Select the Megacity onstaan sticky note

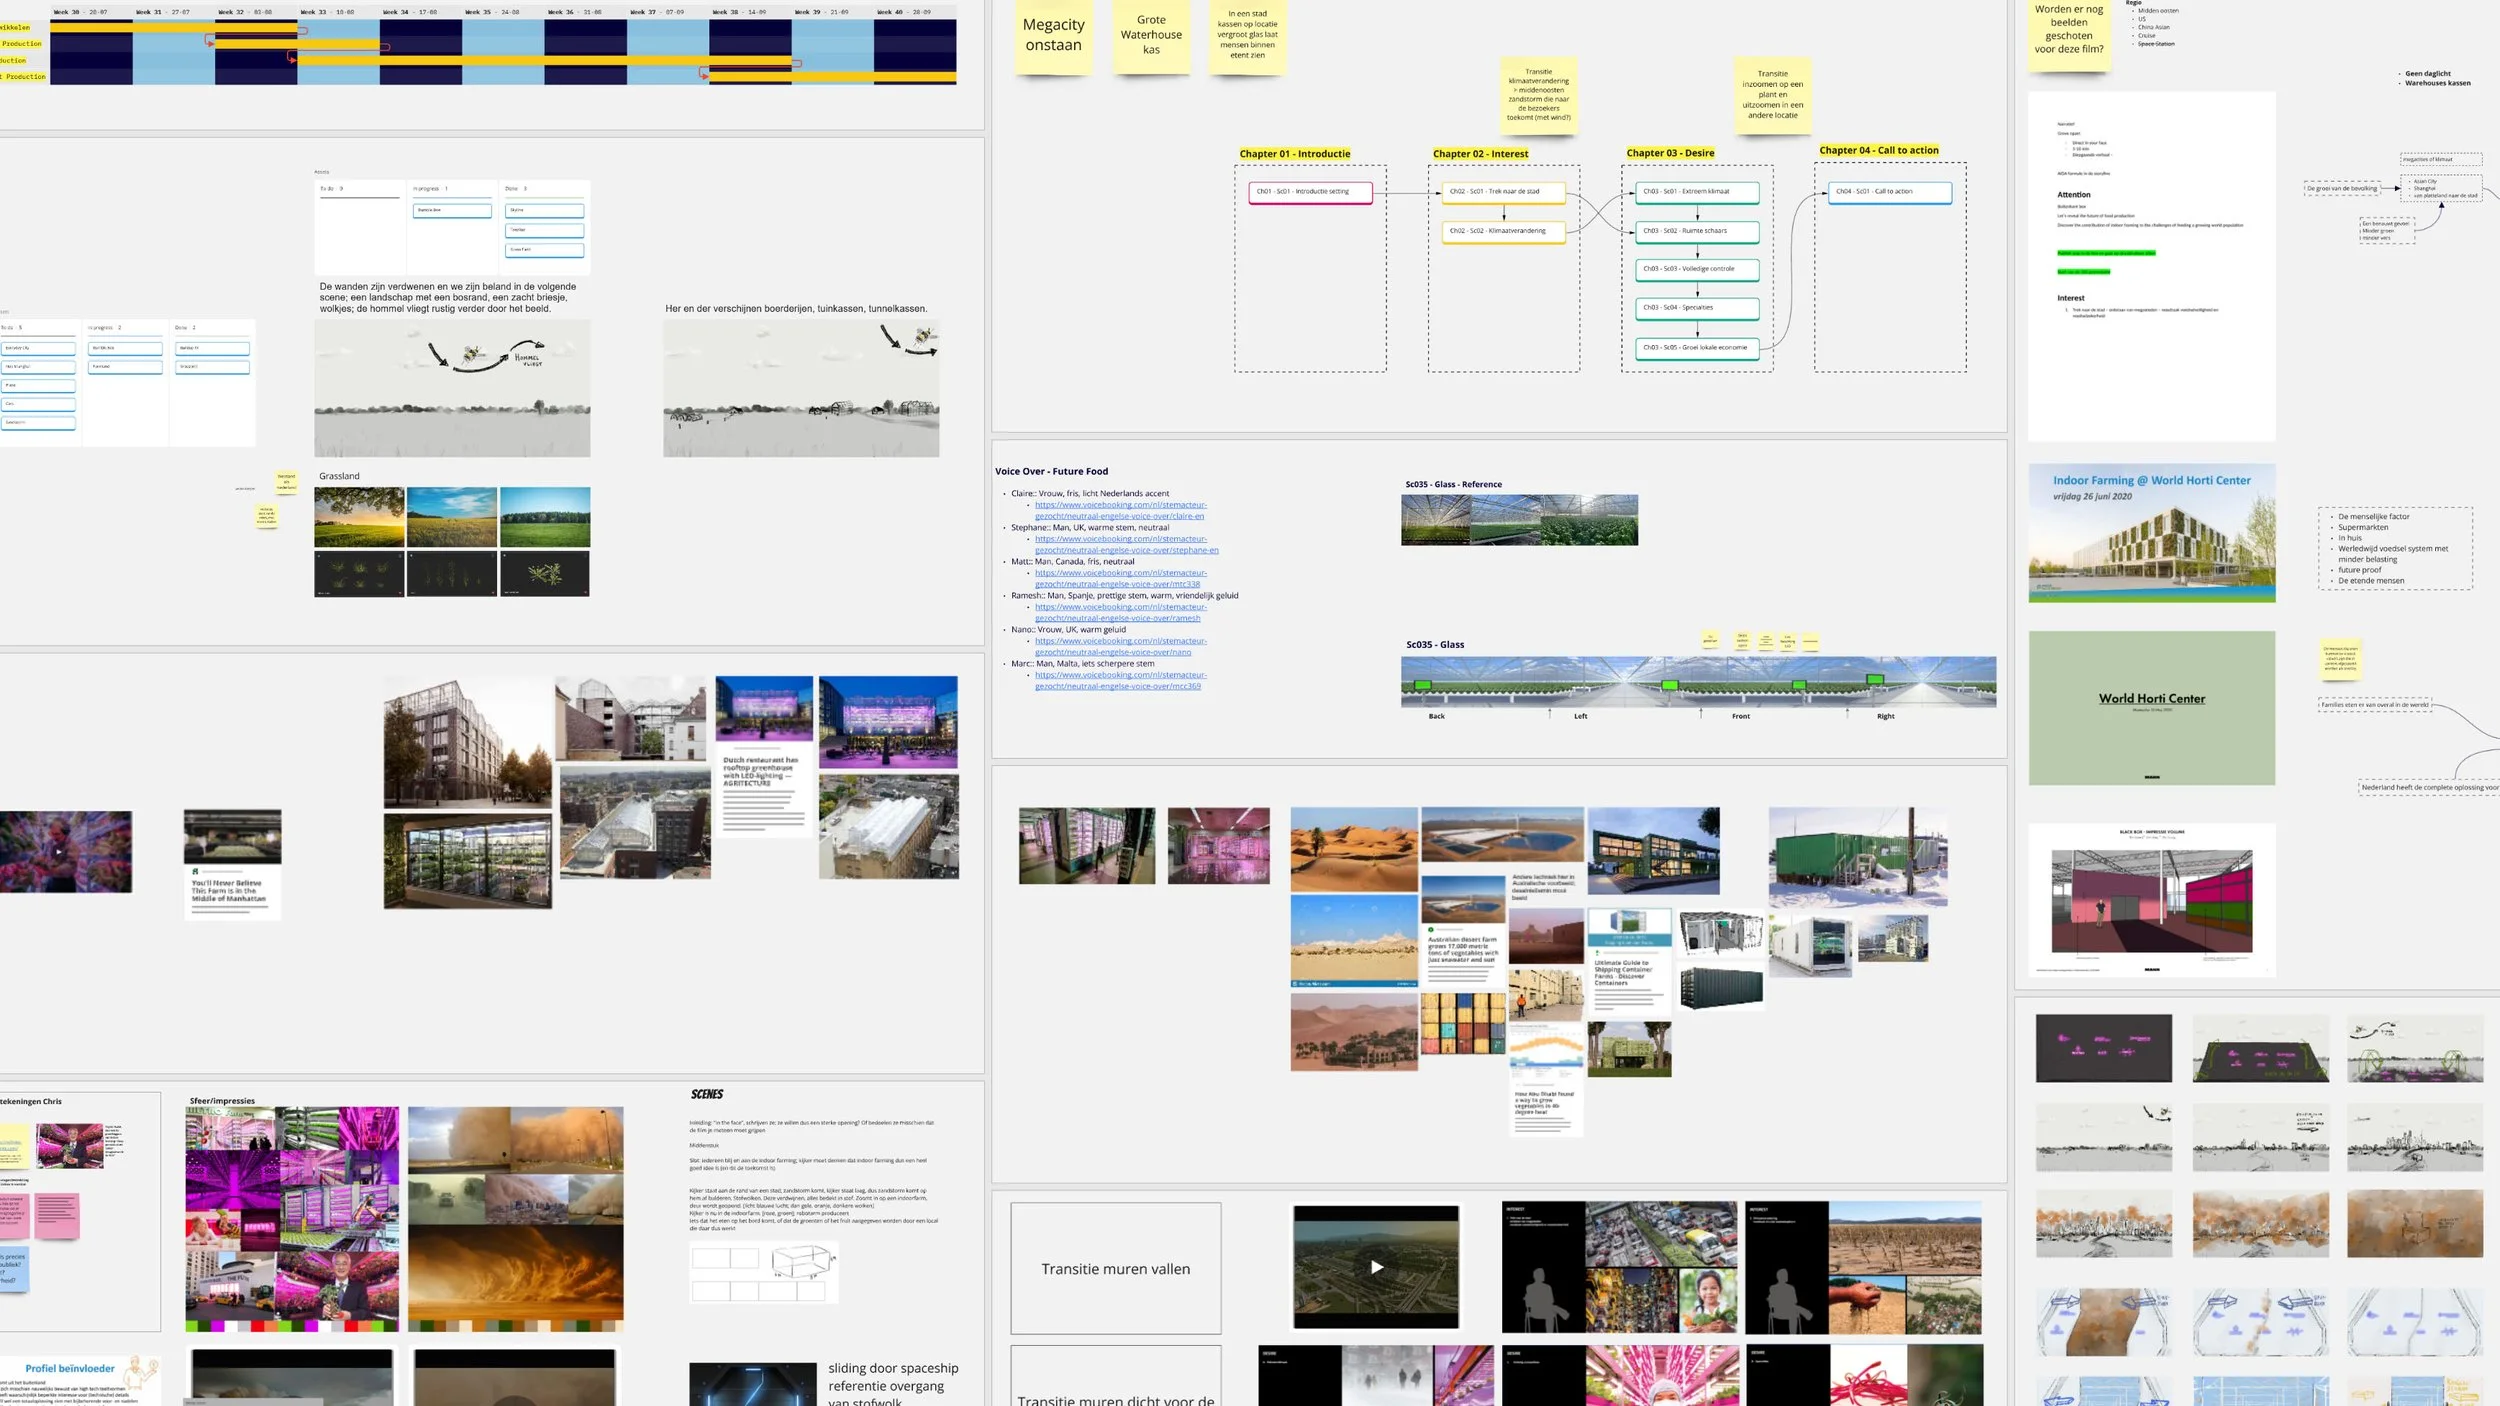(x=1053, y=36)
